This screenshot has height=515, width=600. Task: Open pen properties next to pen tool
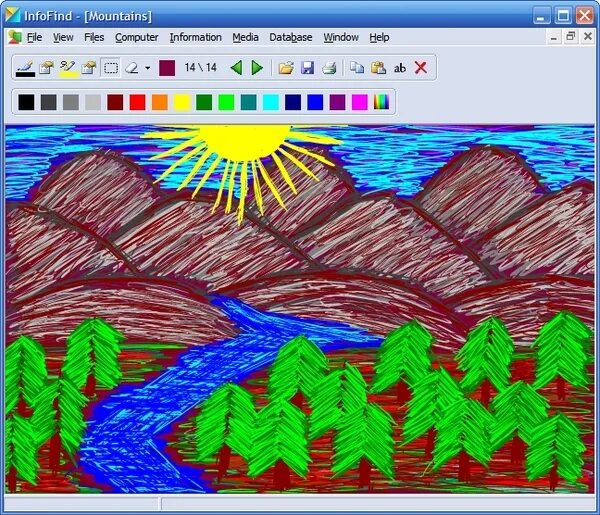tap(47, 68)
